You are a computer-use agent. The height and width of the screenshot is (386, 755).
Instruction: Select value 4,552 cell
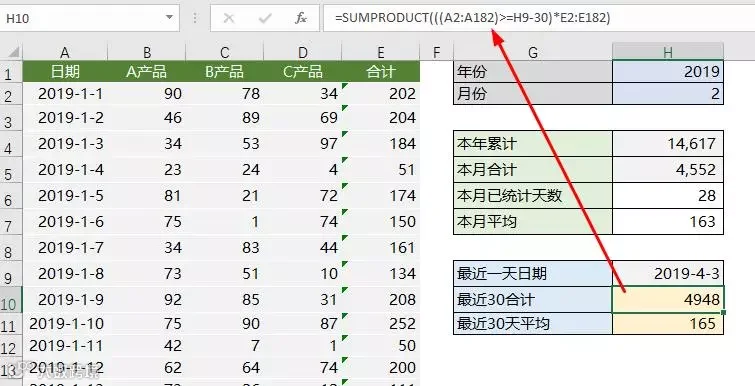pos(668,169)
